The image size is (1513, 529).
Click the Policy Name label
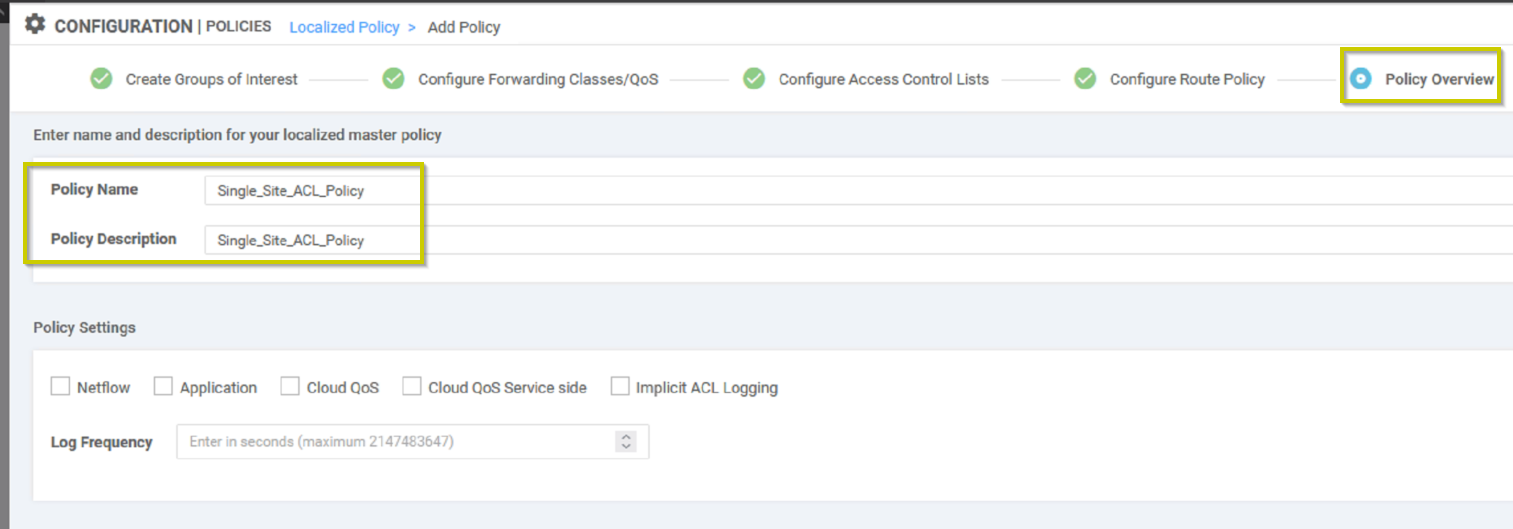(94, 189)
